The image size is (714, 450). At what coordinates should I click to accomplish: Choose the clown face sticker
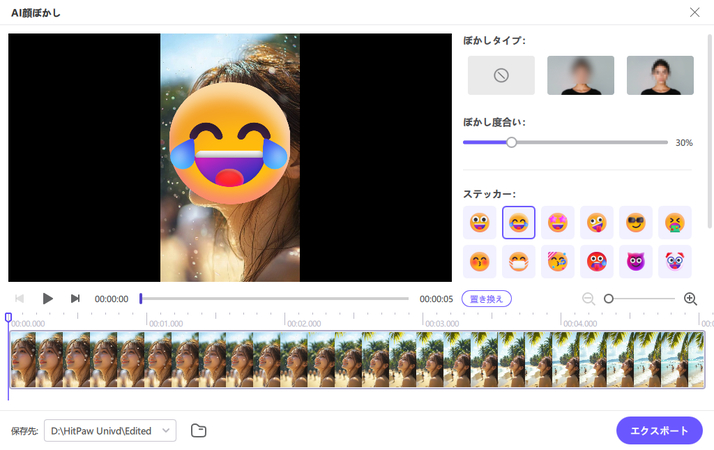pos(675,261)
